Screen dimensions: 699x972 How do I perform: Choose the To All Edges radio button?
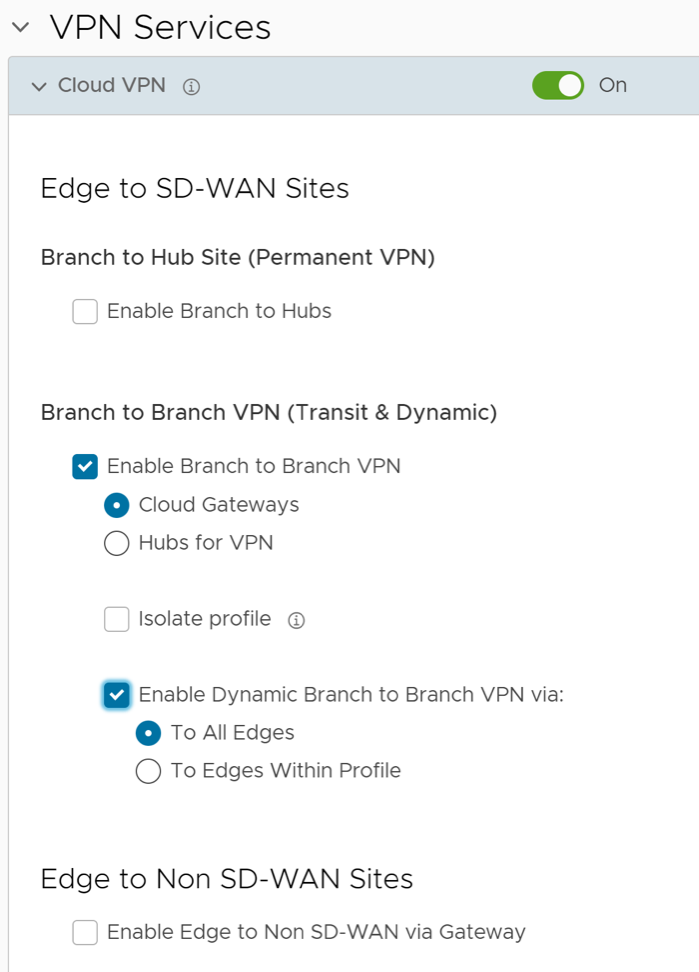click(149, 734)
